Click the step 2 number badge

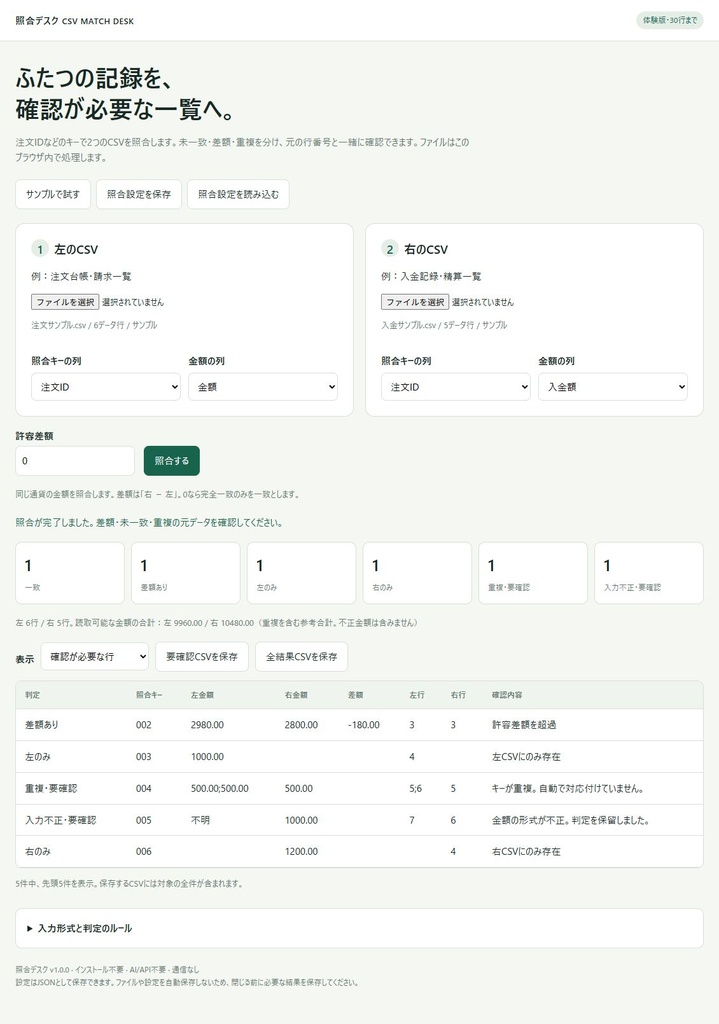[x=390, y=249]
